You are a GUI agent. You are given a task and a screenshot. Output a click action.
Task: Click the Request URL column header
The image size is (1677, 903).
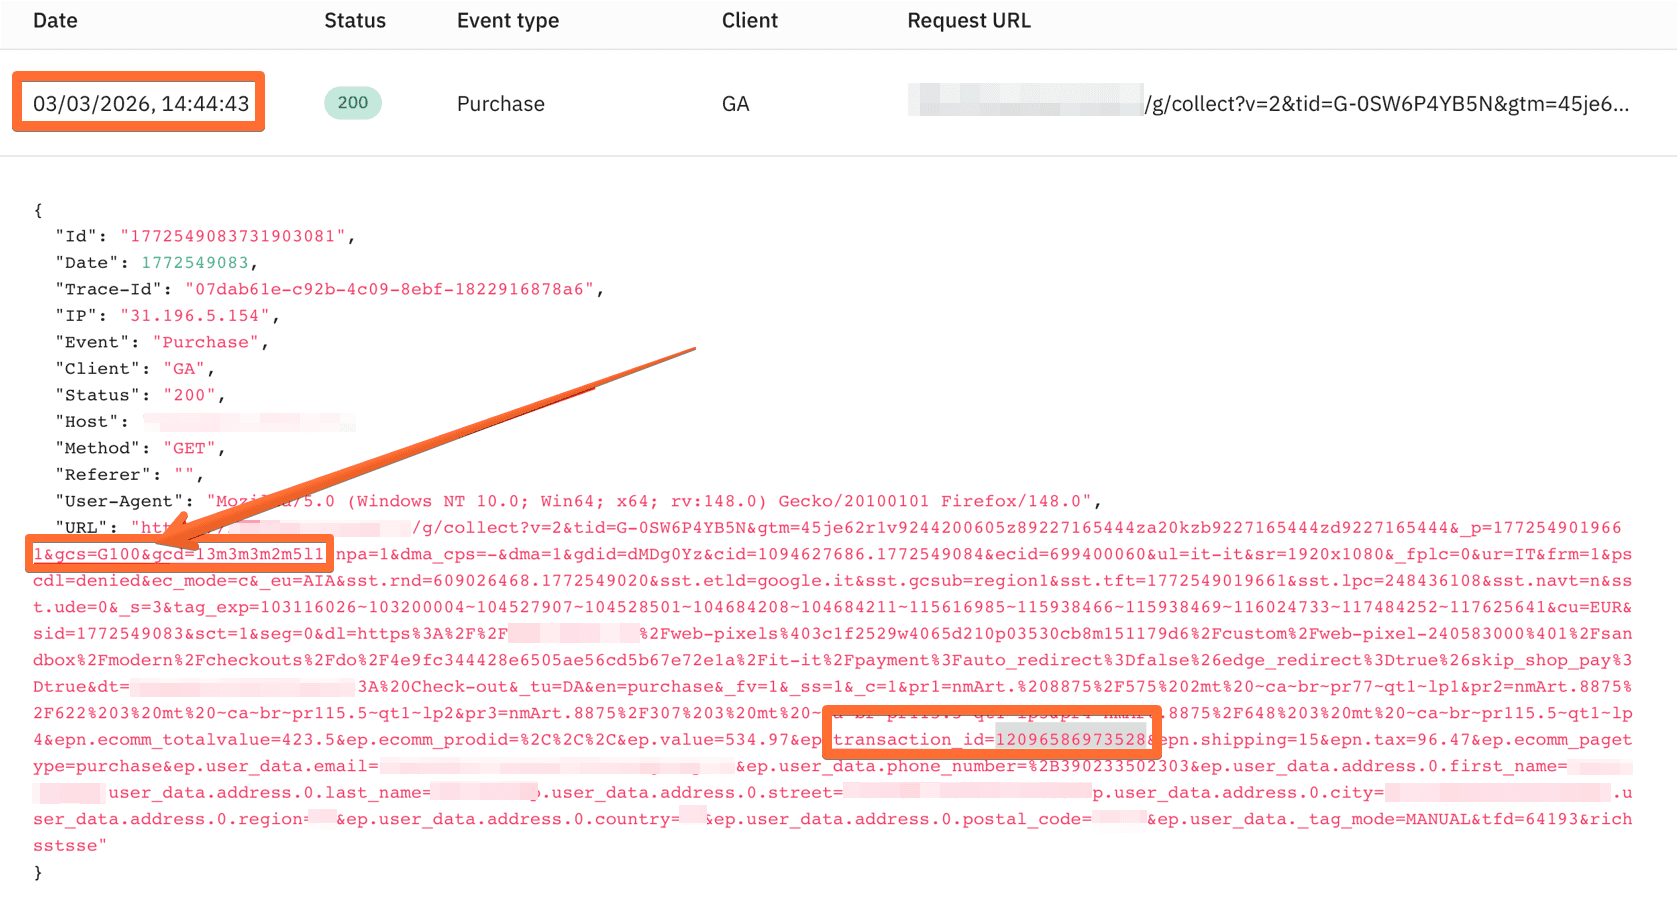pyautogui.click(x=968, y=20)
